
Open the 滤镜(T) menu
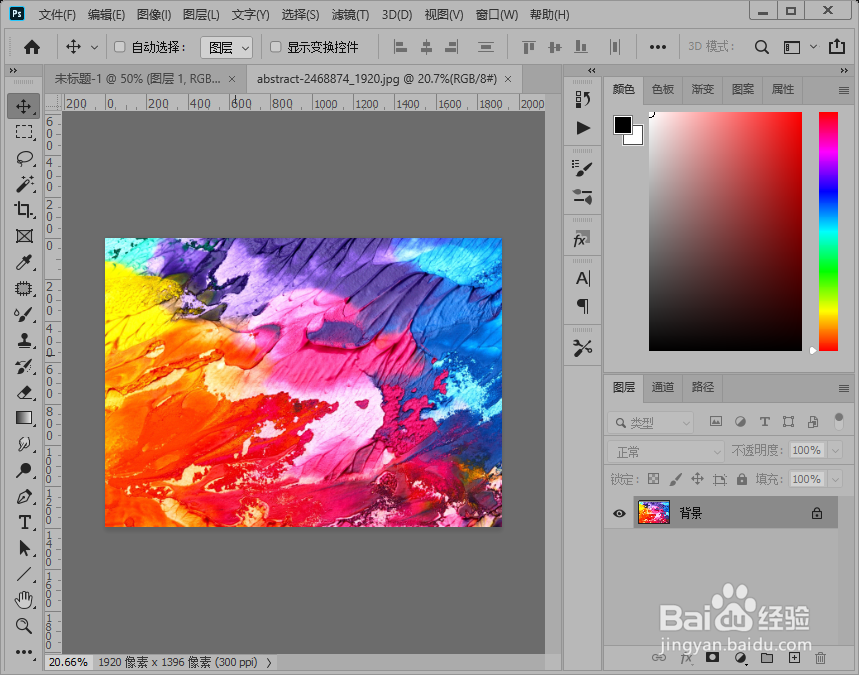(350, 15)
